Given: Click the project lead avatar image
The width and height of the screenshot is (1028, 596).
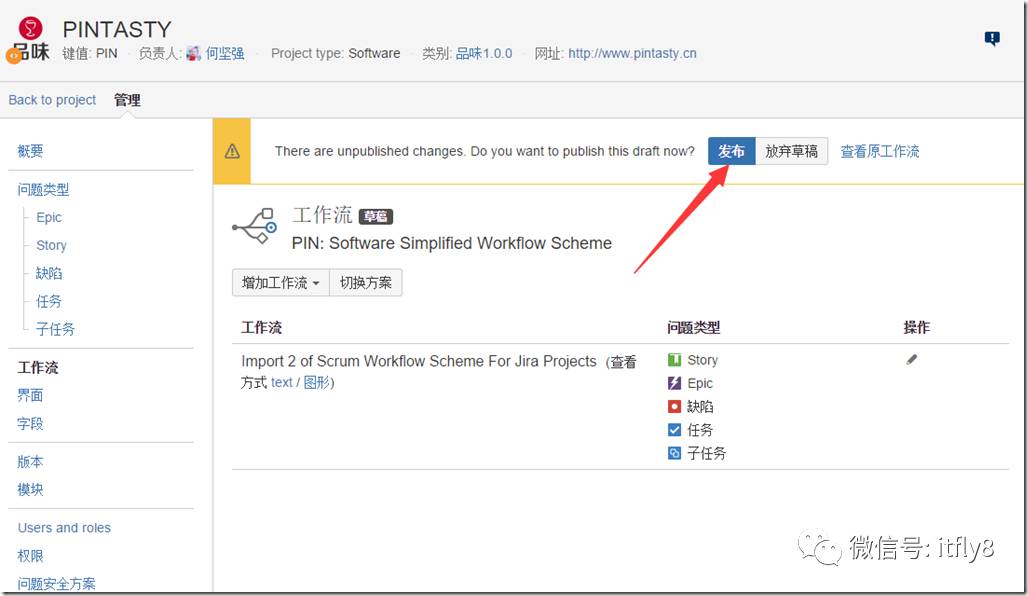Looking at the screenshot, I should [193, 54].
